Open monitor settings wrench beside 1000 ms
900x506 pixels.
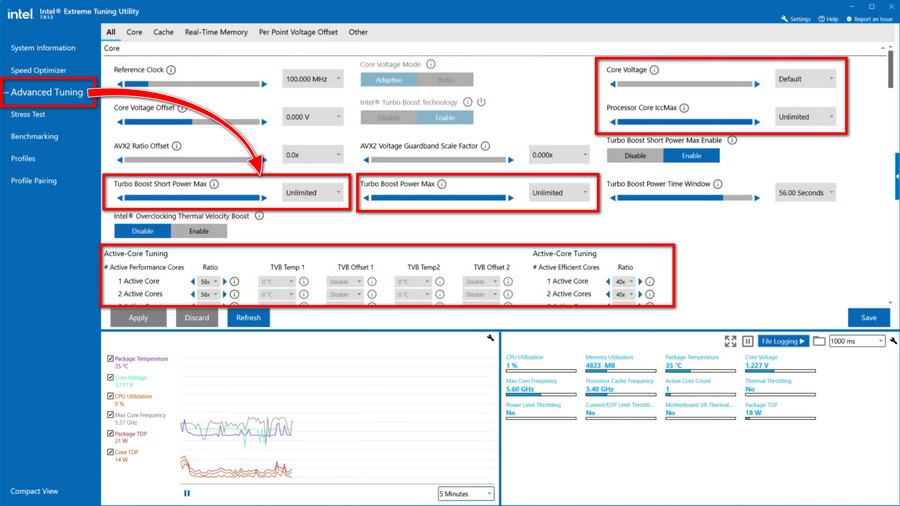pos(893,341)
